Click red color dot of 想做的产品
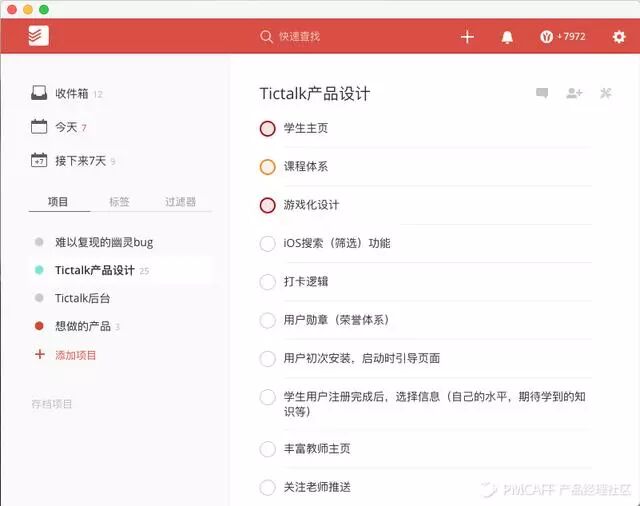This screenshot has width=640, height=506. click(39, 326)
